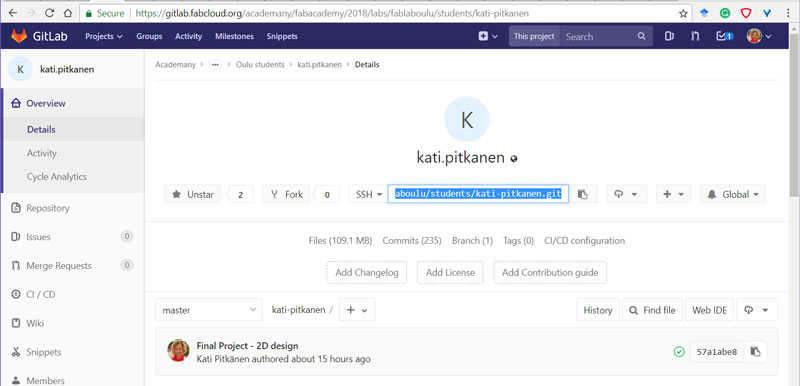Copy the SSH clone URL to clipboard
Image resolution: width=800 pixels, height=386 pixels.
[583, 194]
